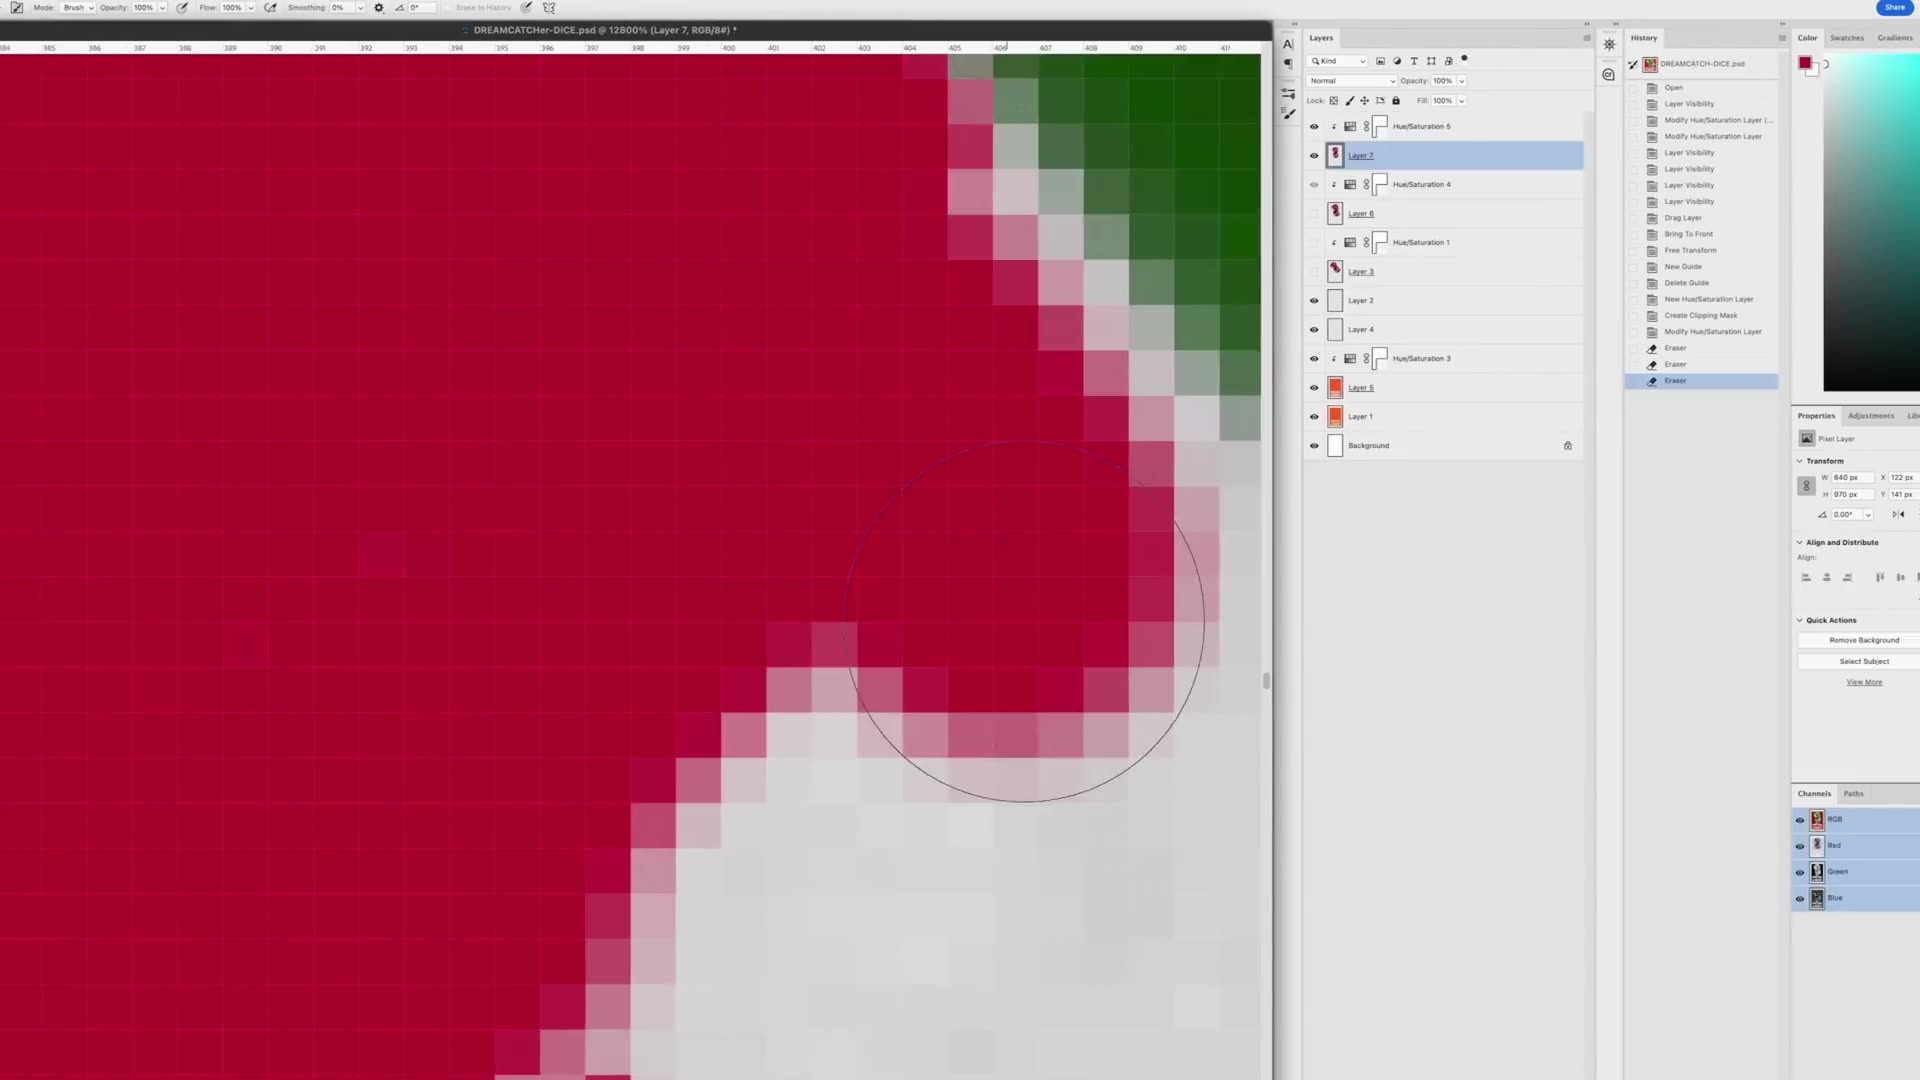Screen dimensions: 1920x1080
Task: Click the link width and height icon
Action: pyautogui.click(x=1806, y=486)
